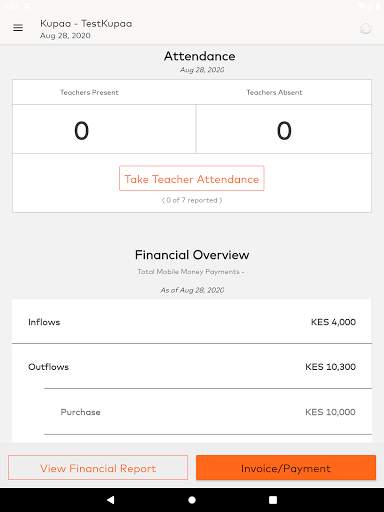Click Take Teacher Attendance button
The image size is (384, 512).
coord(192,178)
